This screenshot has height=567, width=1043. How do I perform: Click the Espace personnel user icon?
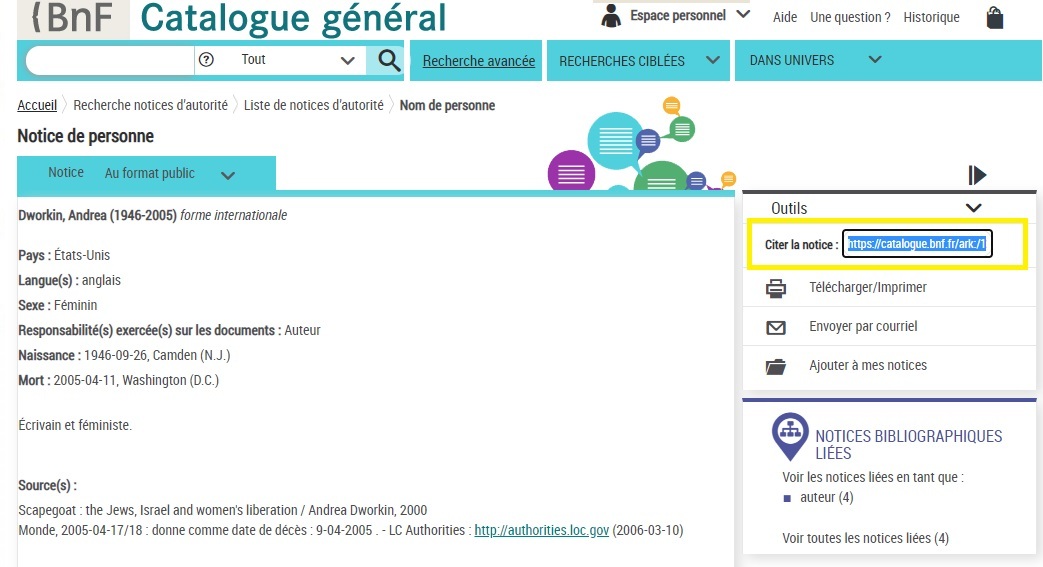click(611, 15)
